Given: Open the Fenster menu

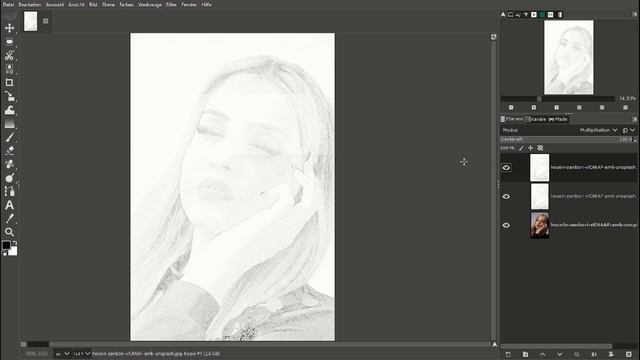Looking at the screenshot, I should pos(189,4).
